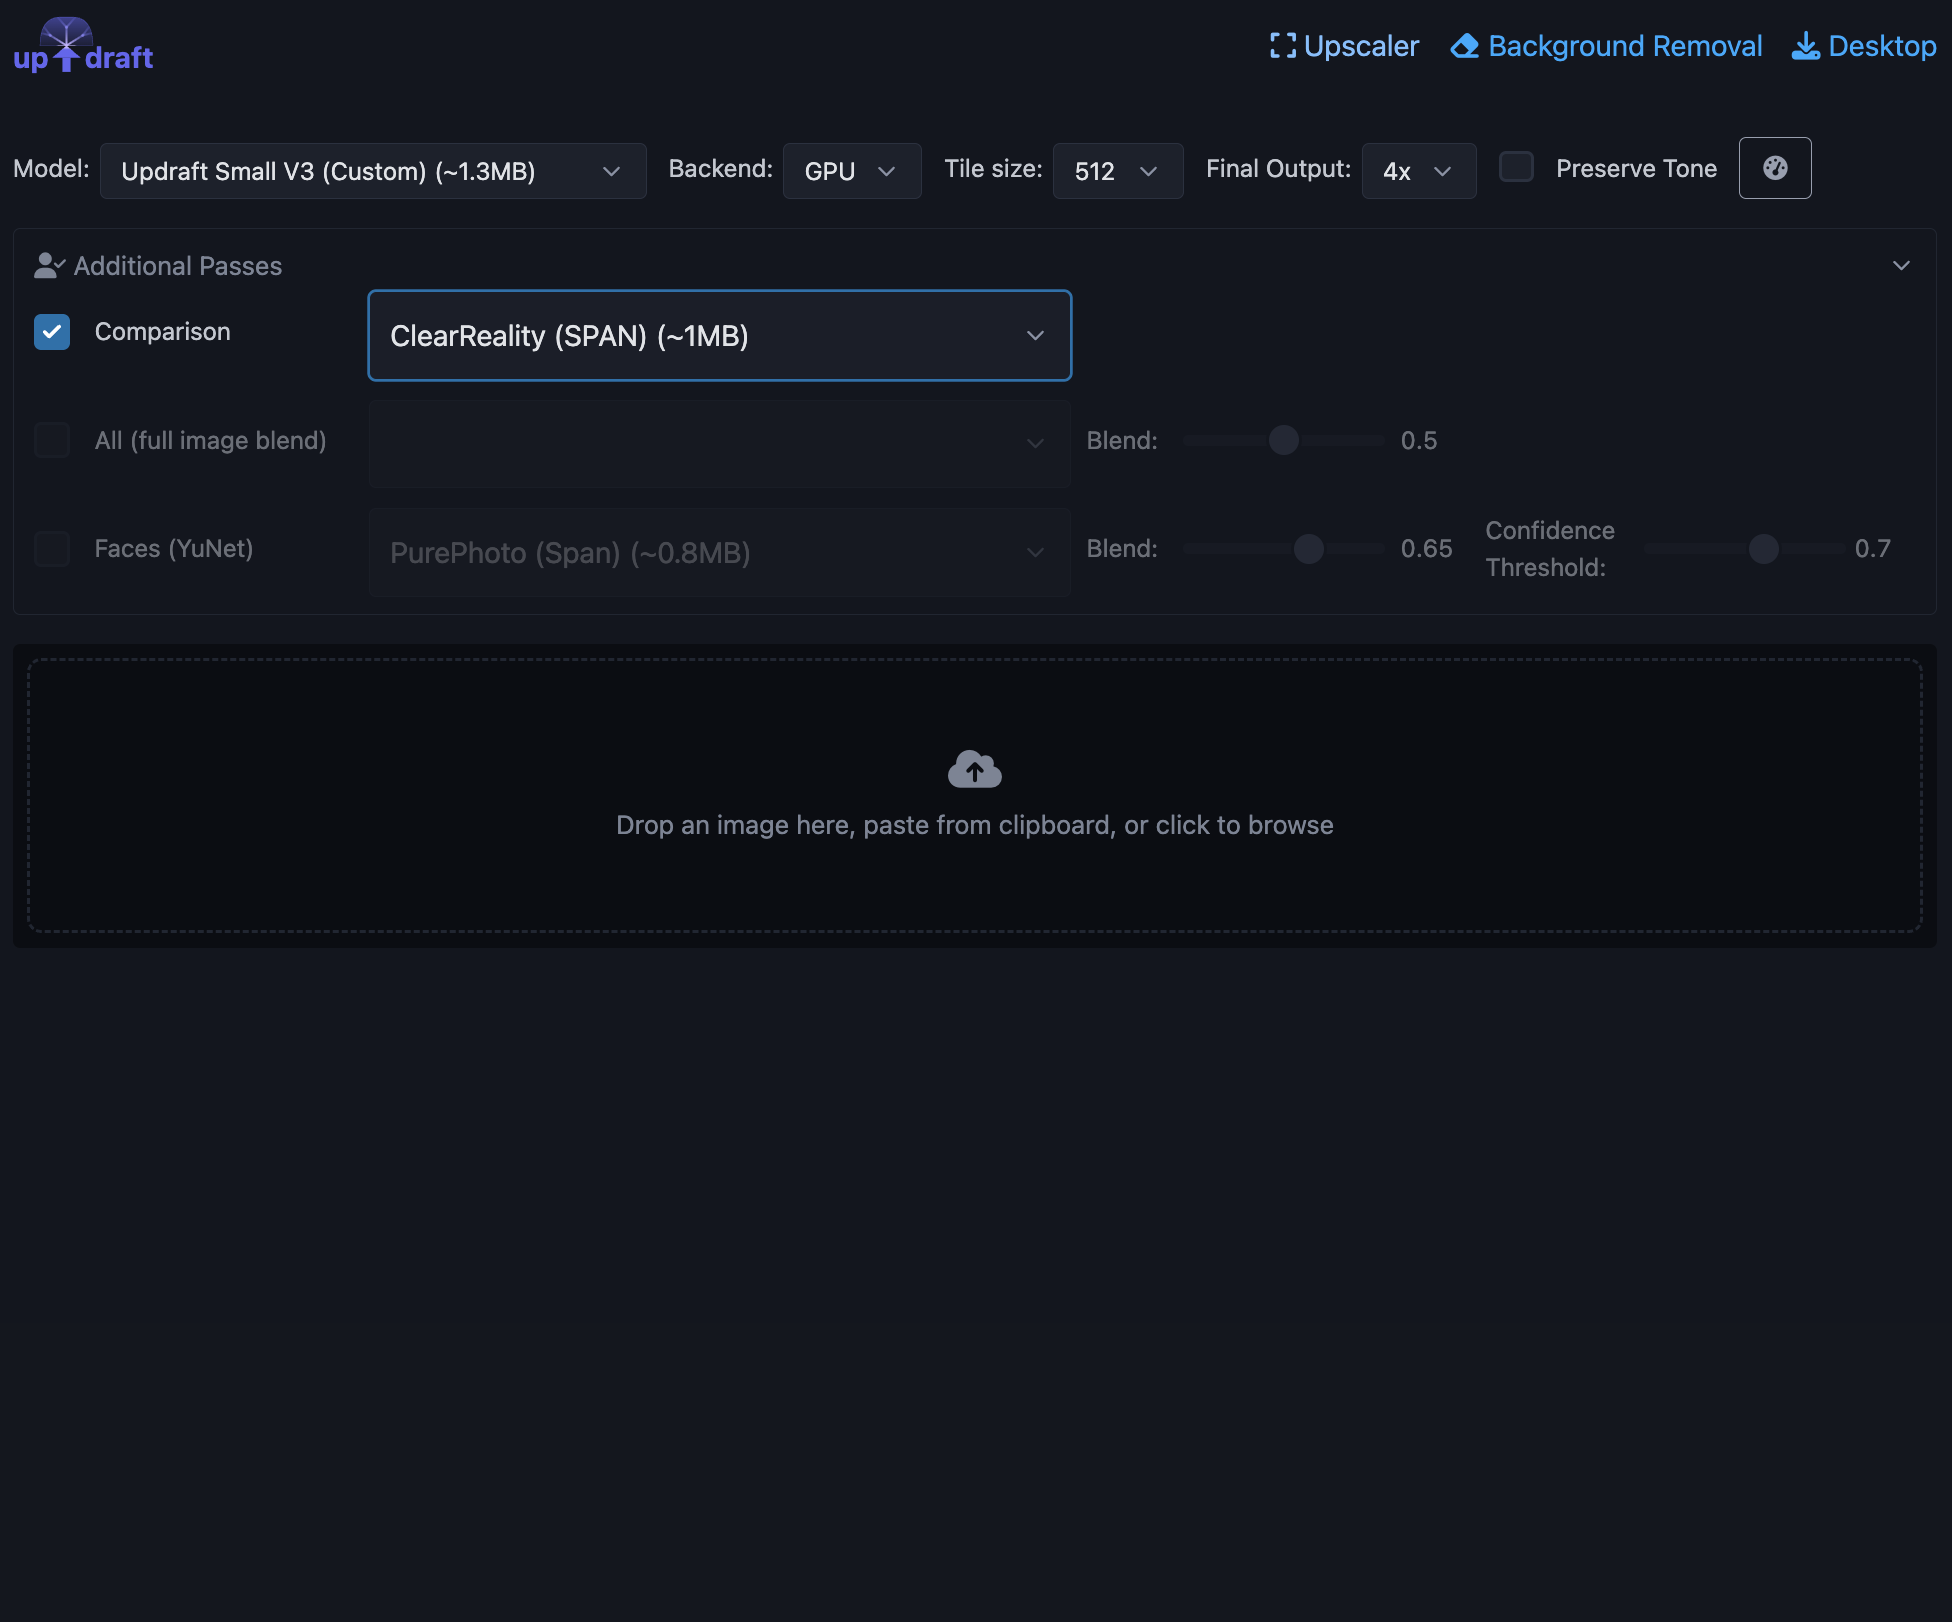Click the 0.5 blend value
This screenshot has width=1952, height=1622.
[1419, 440]
